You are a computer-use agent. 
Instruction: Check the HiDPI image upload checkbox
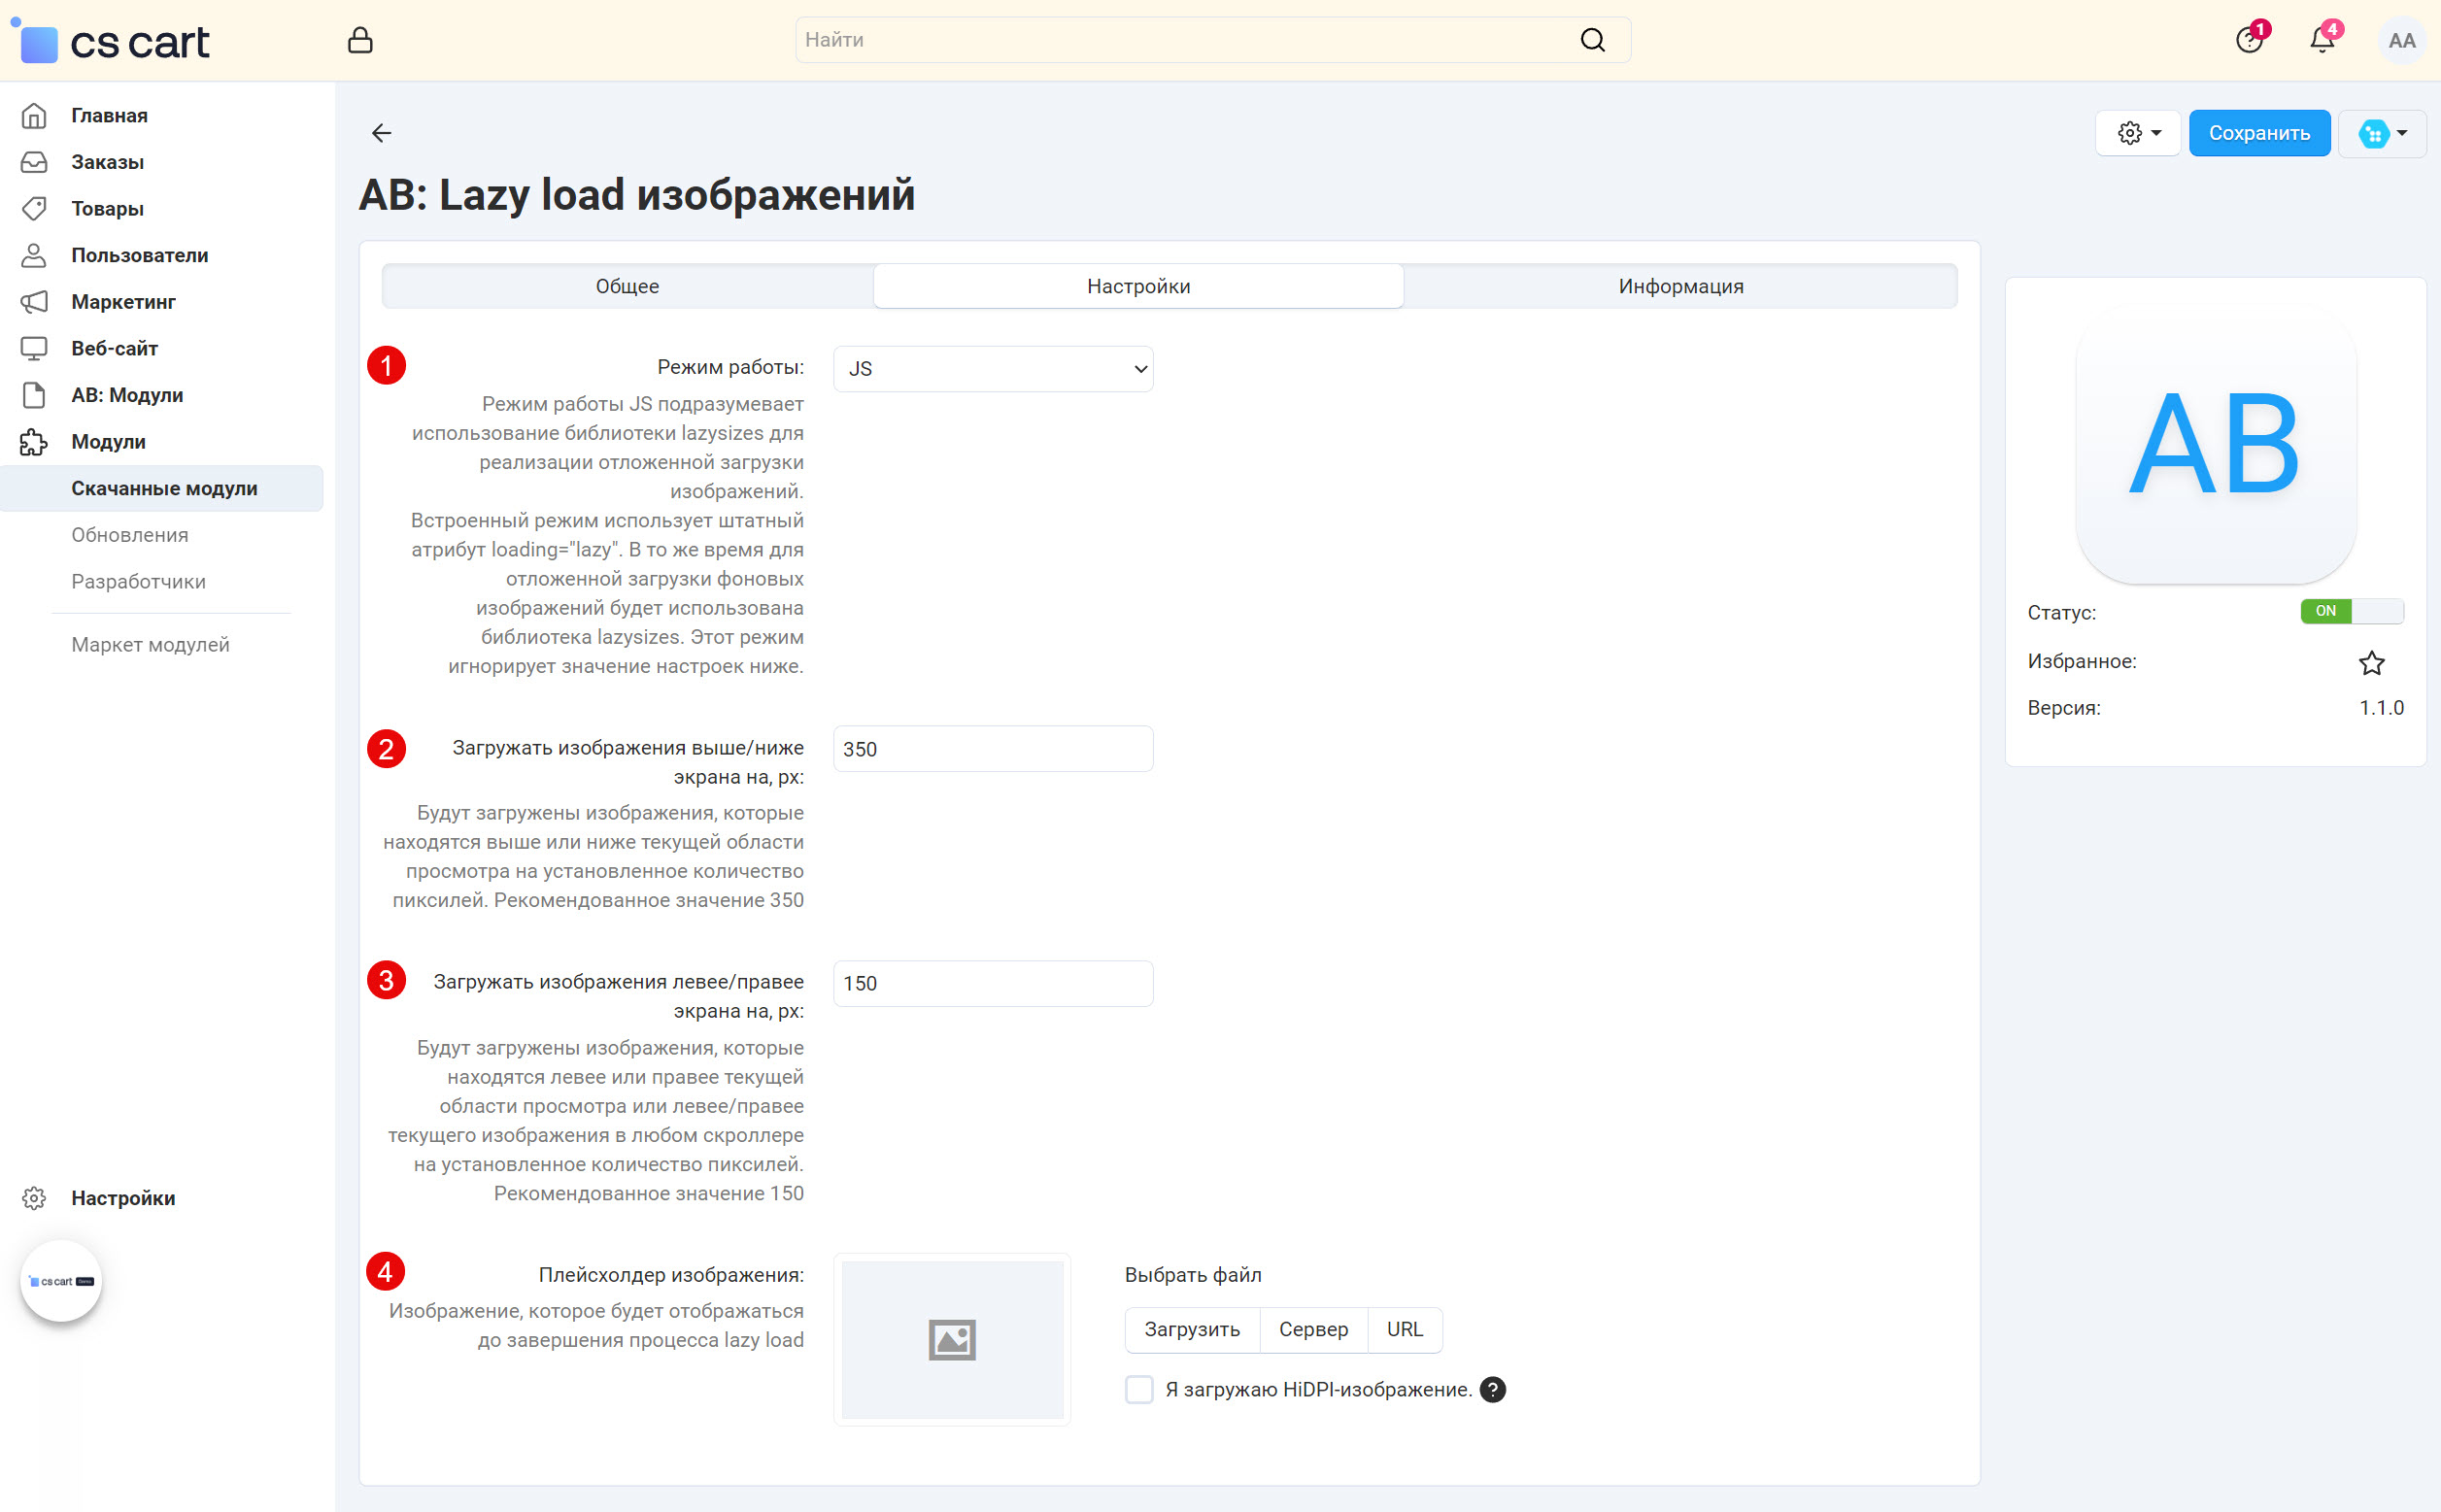click(x=1139, y=1390)
